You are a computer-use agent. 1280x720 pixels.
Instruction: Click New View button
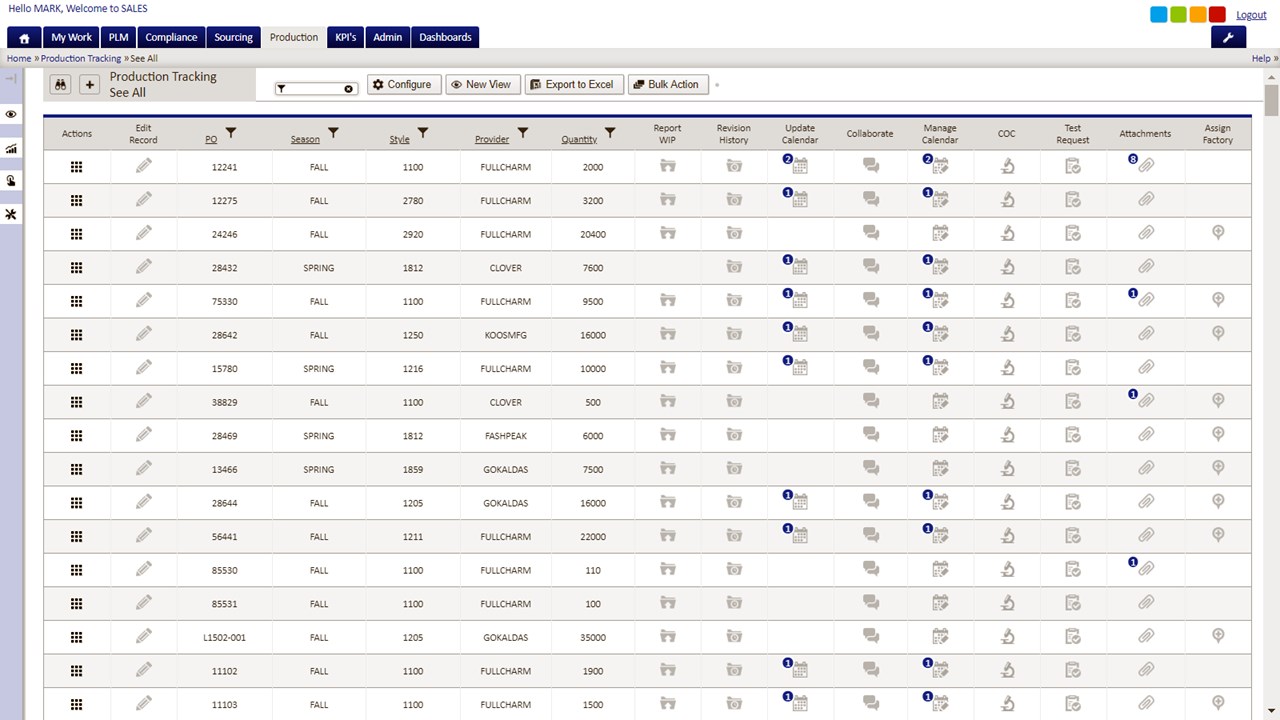(481, 85)
